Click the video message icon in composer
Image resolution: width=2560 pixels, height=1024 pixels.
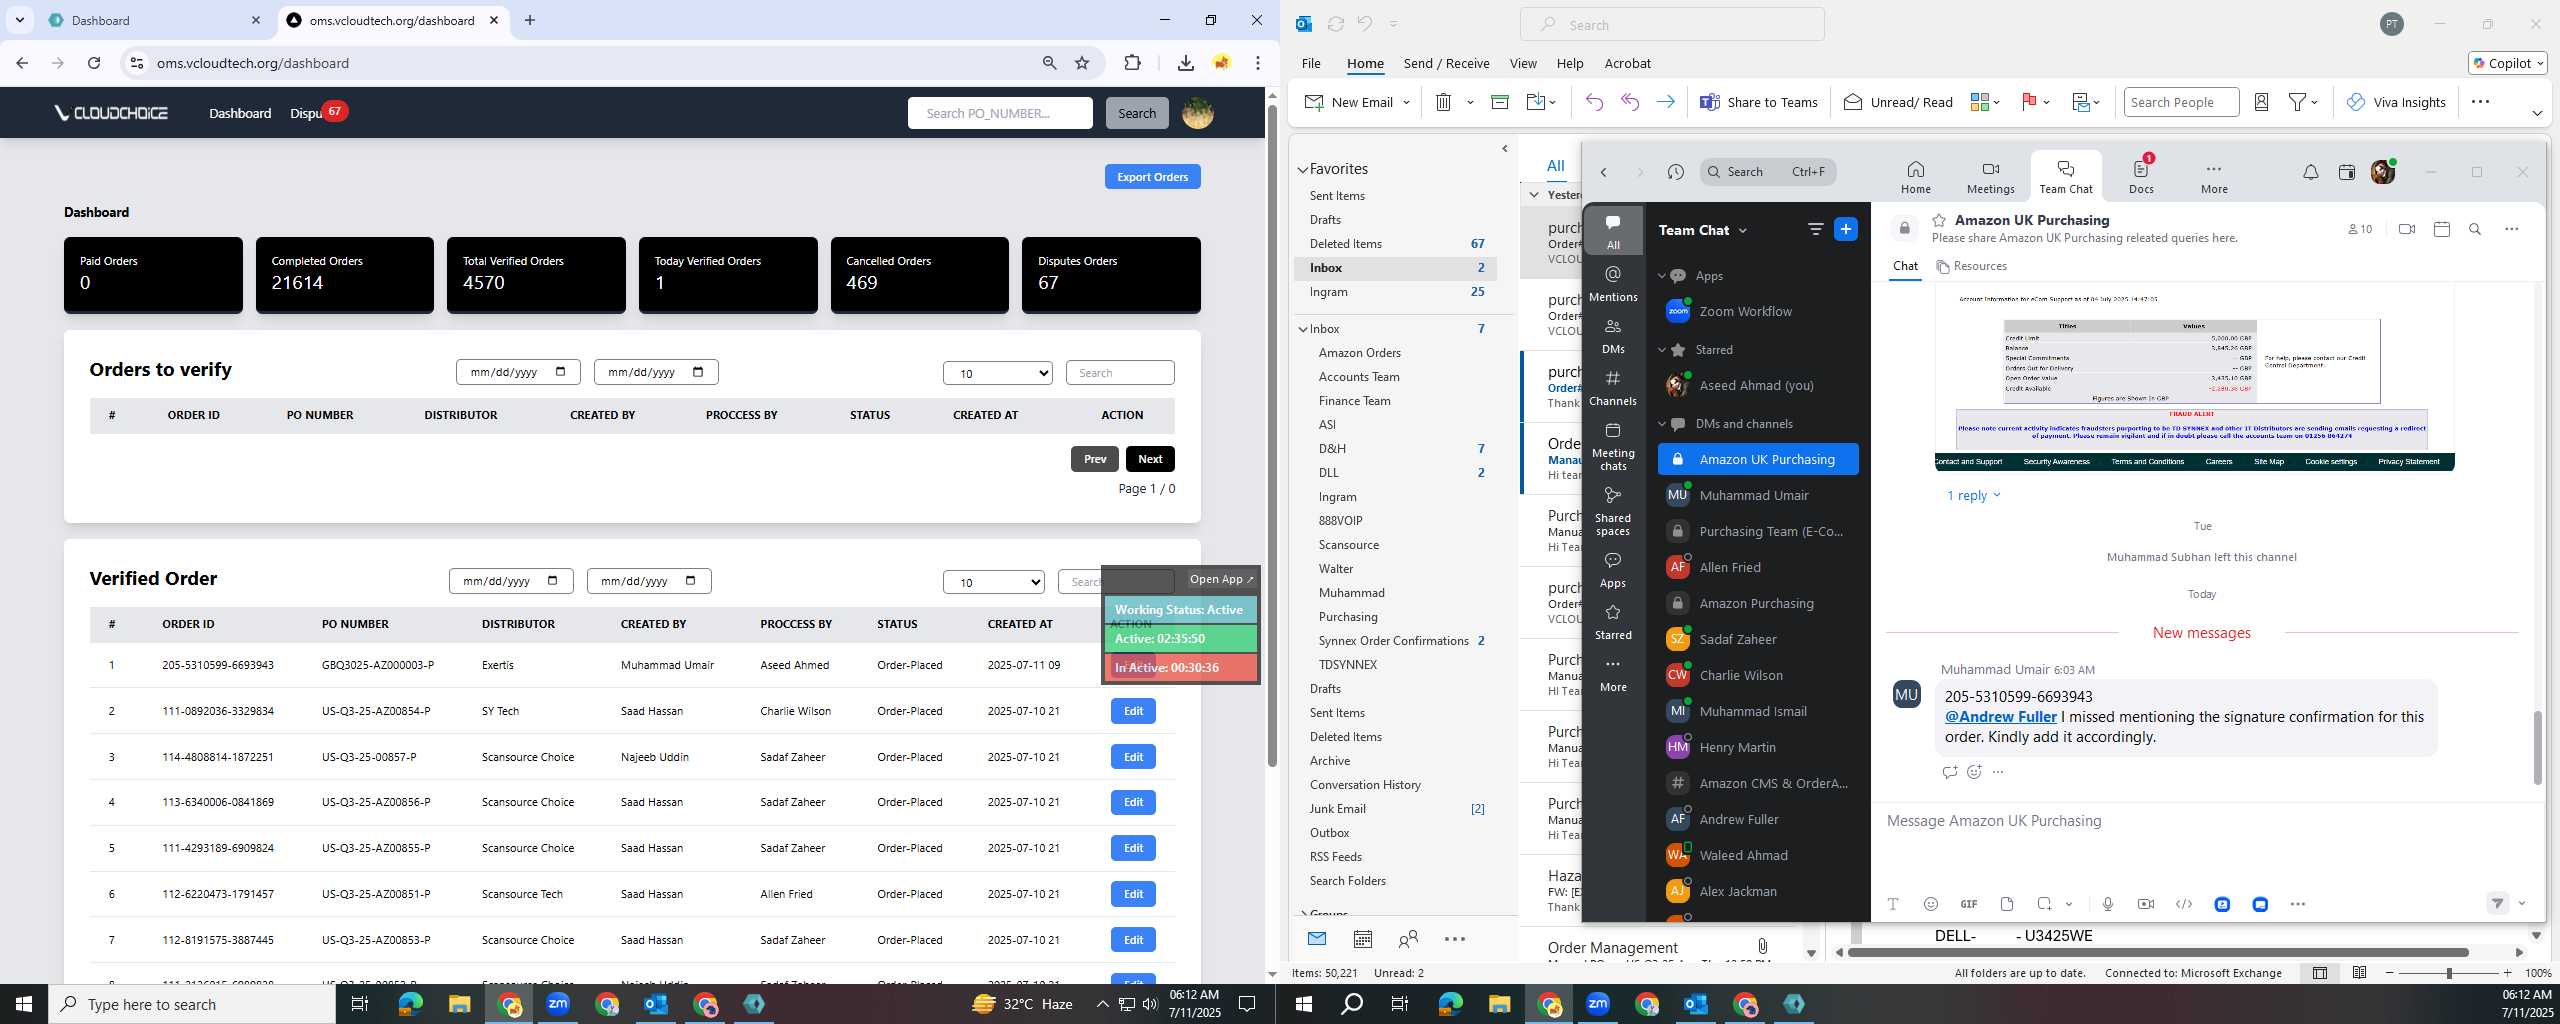[2145, 904]
